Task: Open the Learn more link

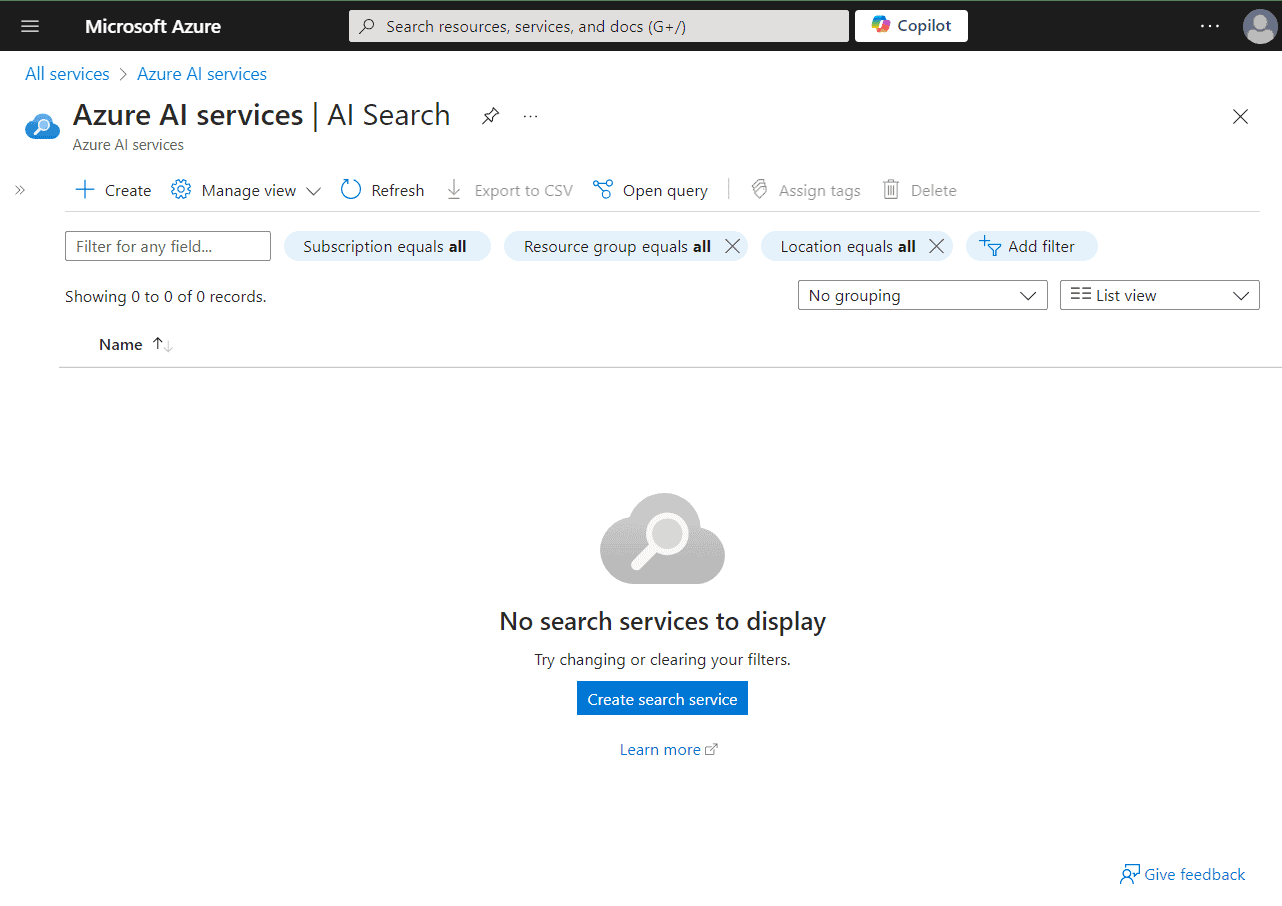Action: coord(669,750)
